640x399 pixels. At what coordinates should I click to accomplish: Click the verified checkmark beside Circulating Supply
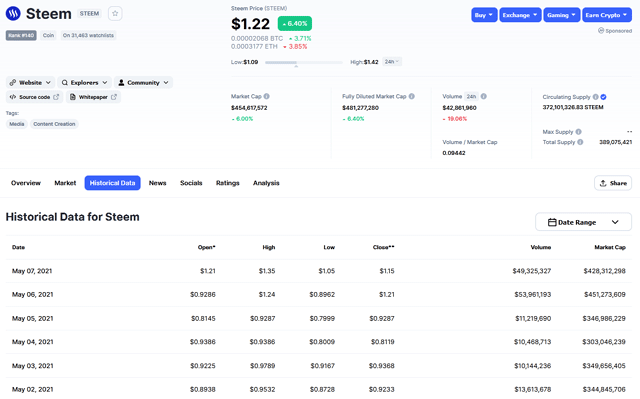(603, 97)
